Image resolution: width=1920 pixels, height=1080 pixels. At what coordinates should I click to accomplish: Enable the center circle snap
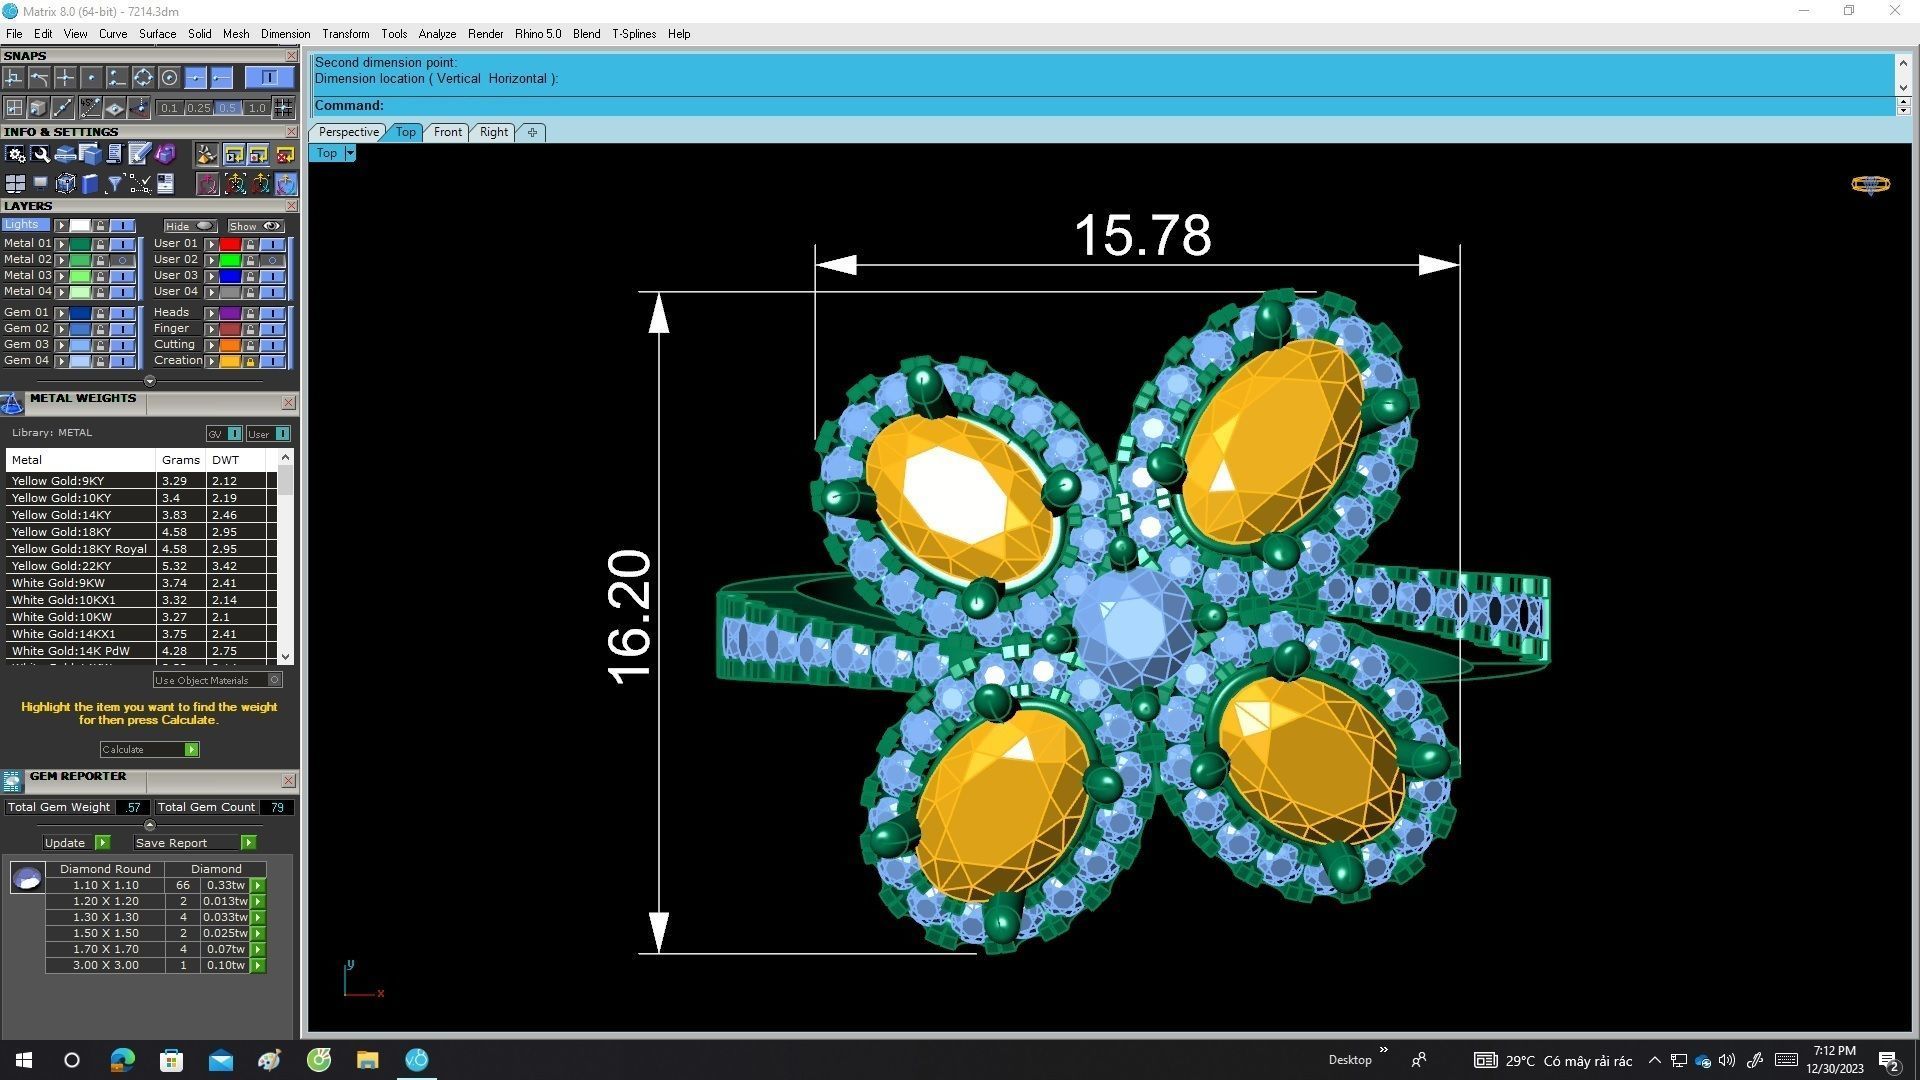coord(169,78)
